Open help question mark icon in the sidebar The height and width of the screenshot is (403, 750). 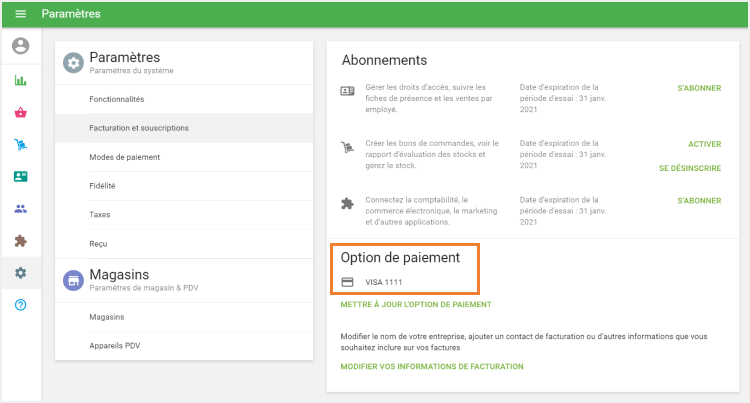[21, 305]
